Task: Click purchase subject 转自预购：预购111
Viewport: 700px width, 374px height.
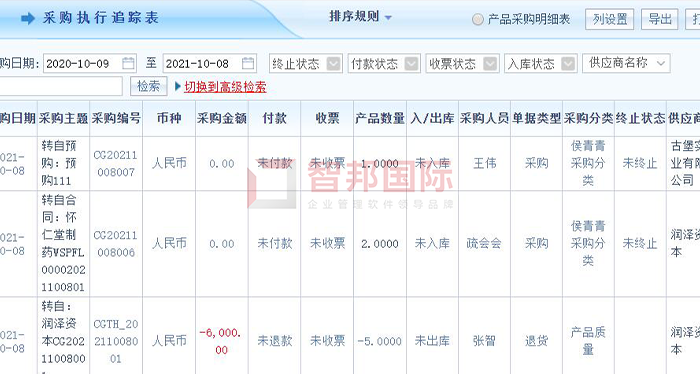Action: click(x=59, y=163)
